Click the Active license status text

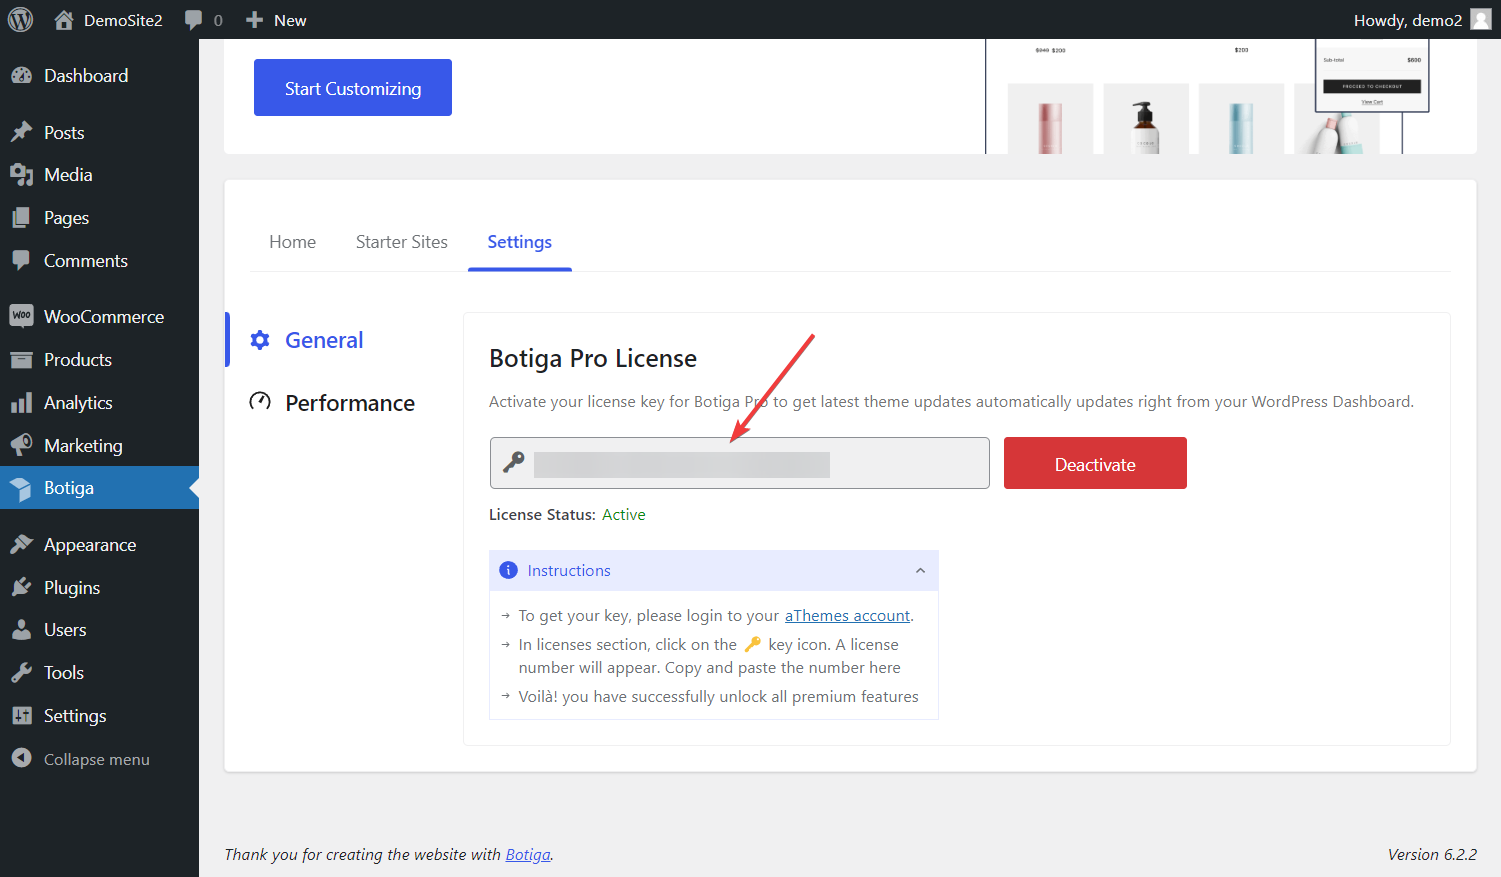pyautogui.click(x=624, y=515)
